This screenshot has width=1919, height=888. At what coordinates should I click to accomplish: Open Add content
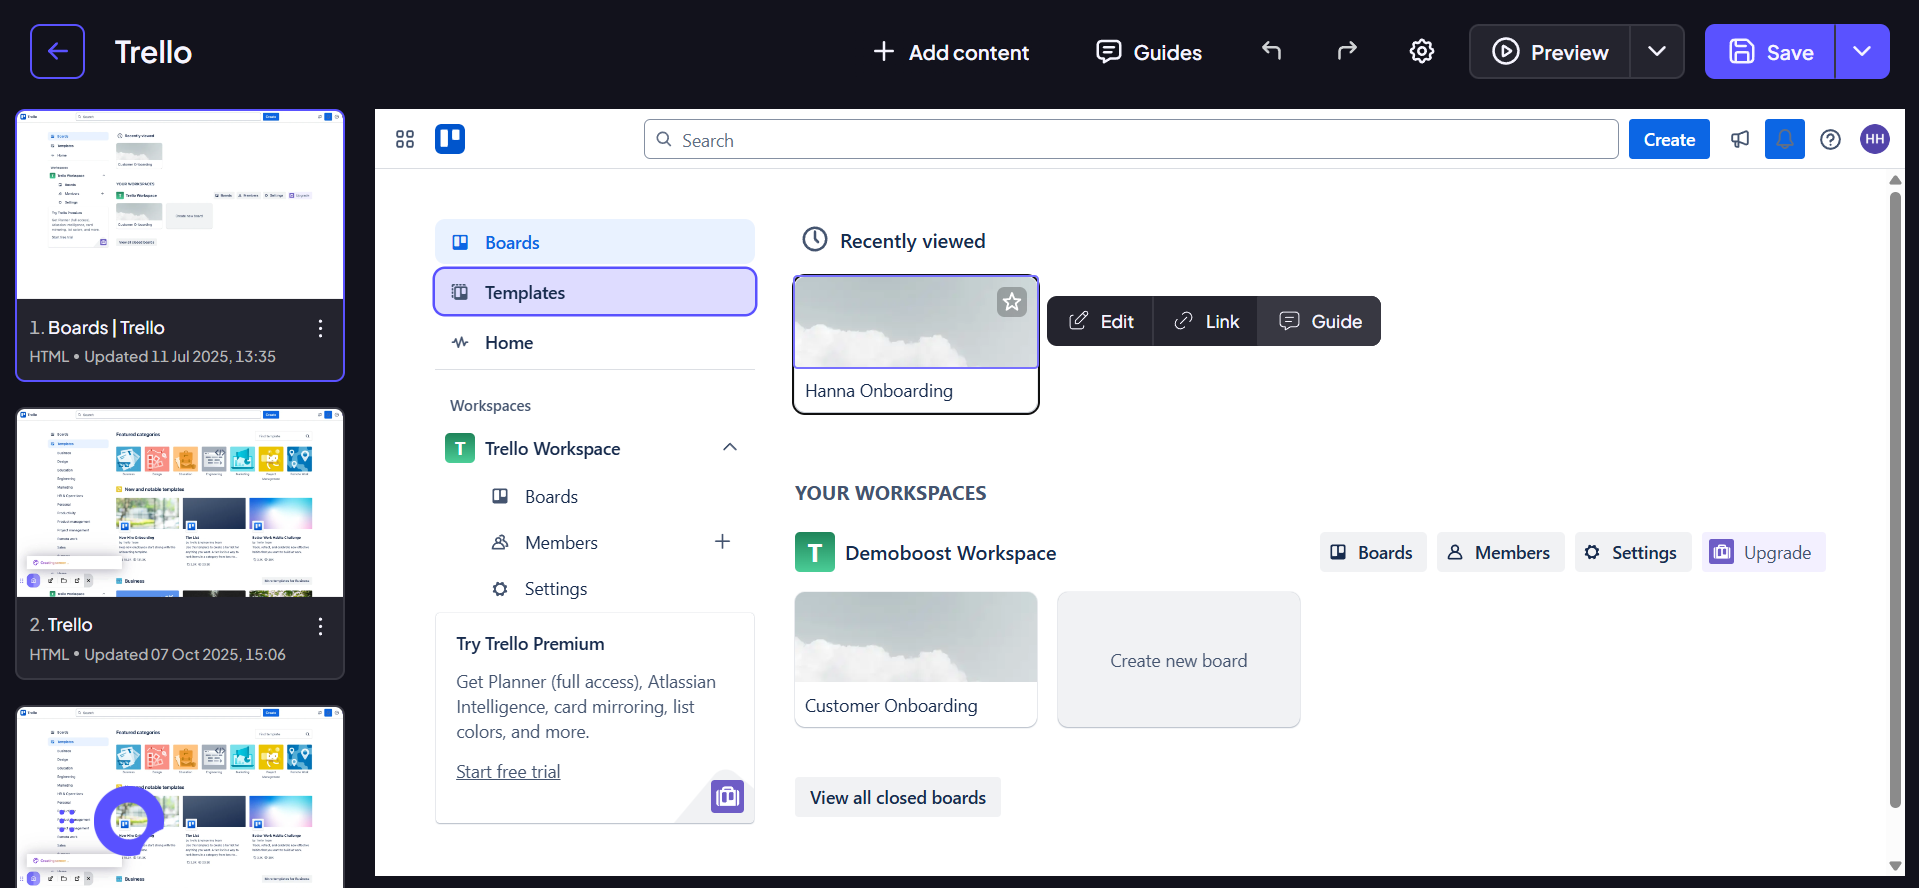(950, 52)
